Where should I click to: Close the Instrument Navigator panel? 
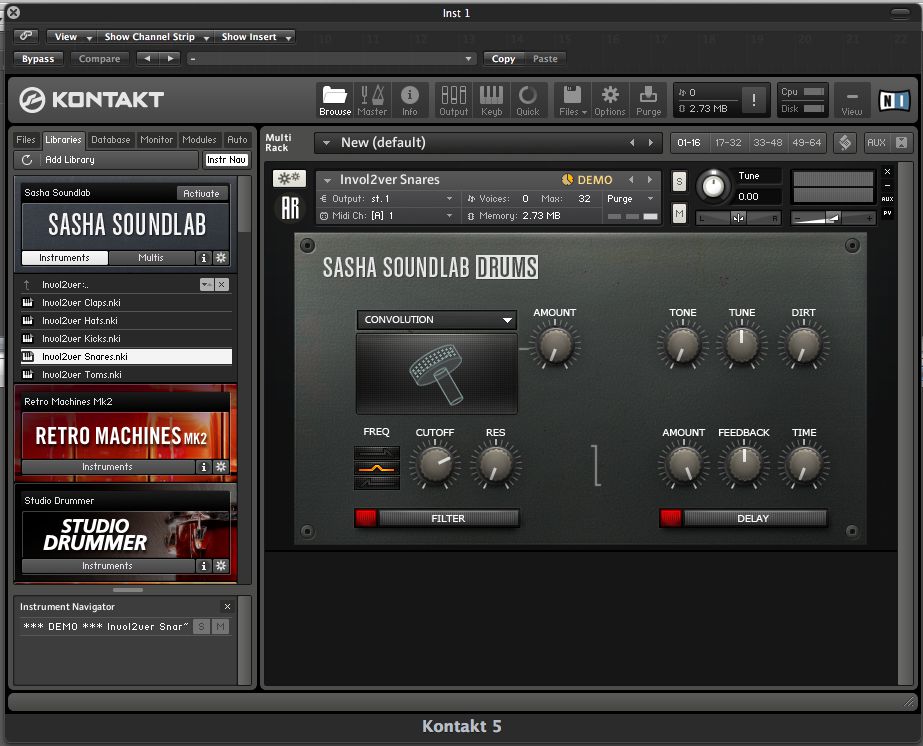pyautogui.click(x=227, y=606)
